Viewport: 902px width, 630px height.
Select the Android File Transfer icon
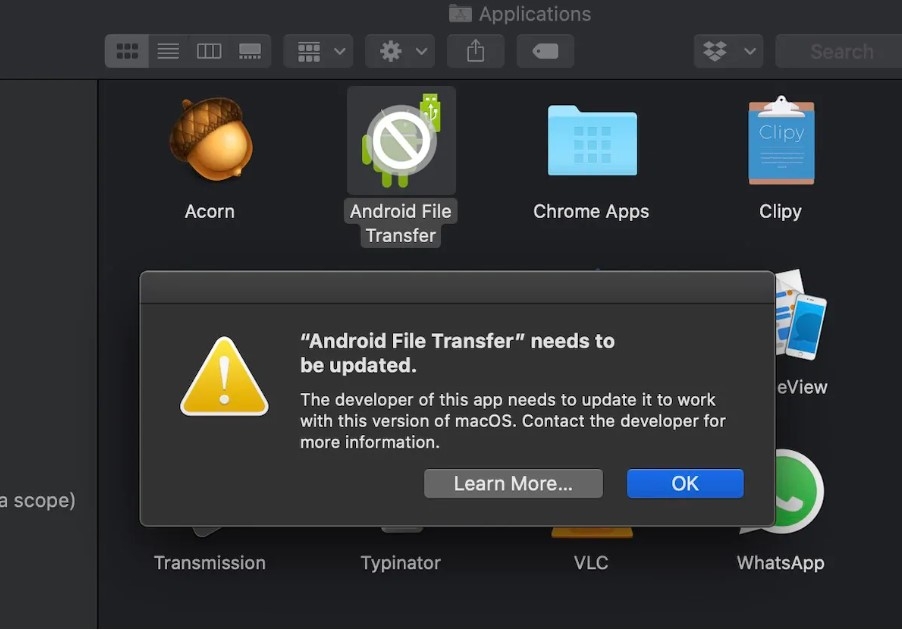[x=402, y=140]
